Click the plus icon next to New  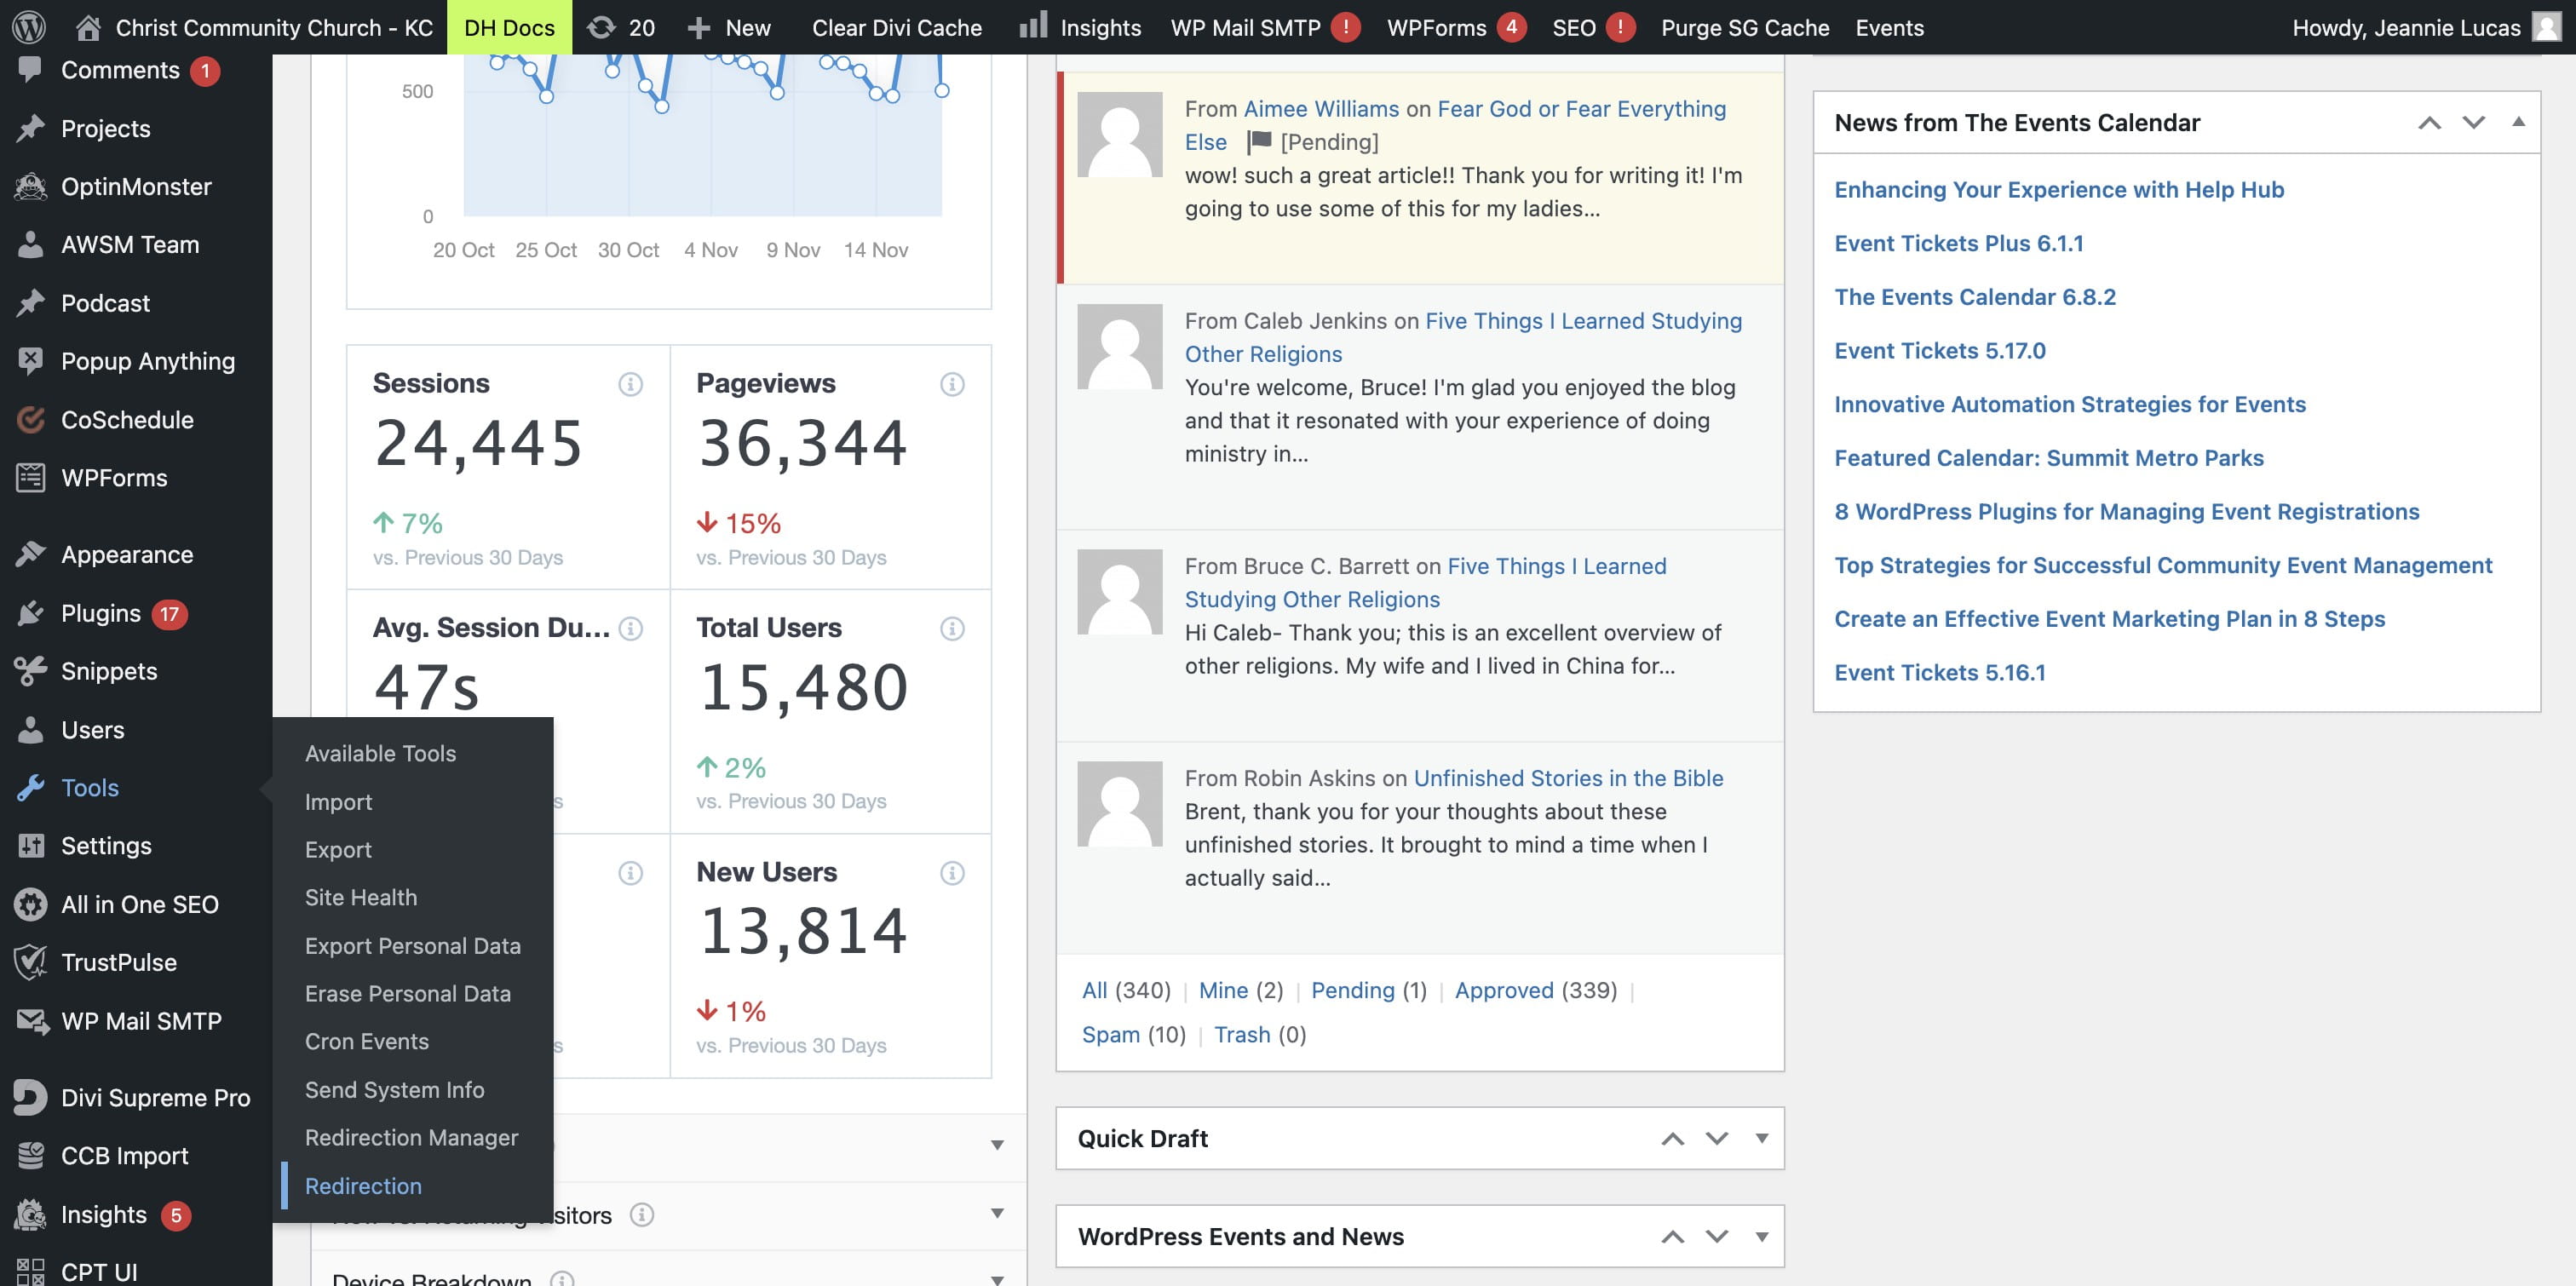(x=699, y=27)
